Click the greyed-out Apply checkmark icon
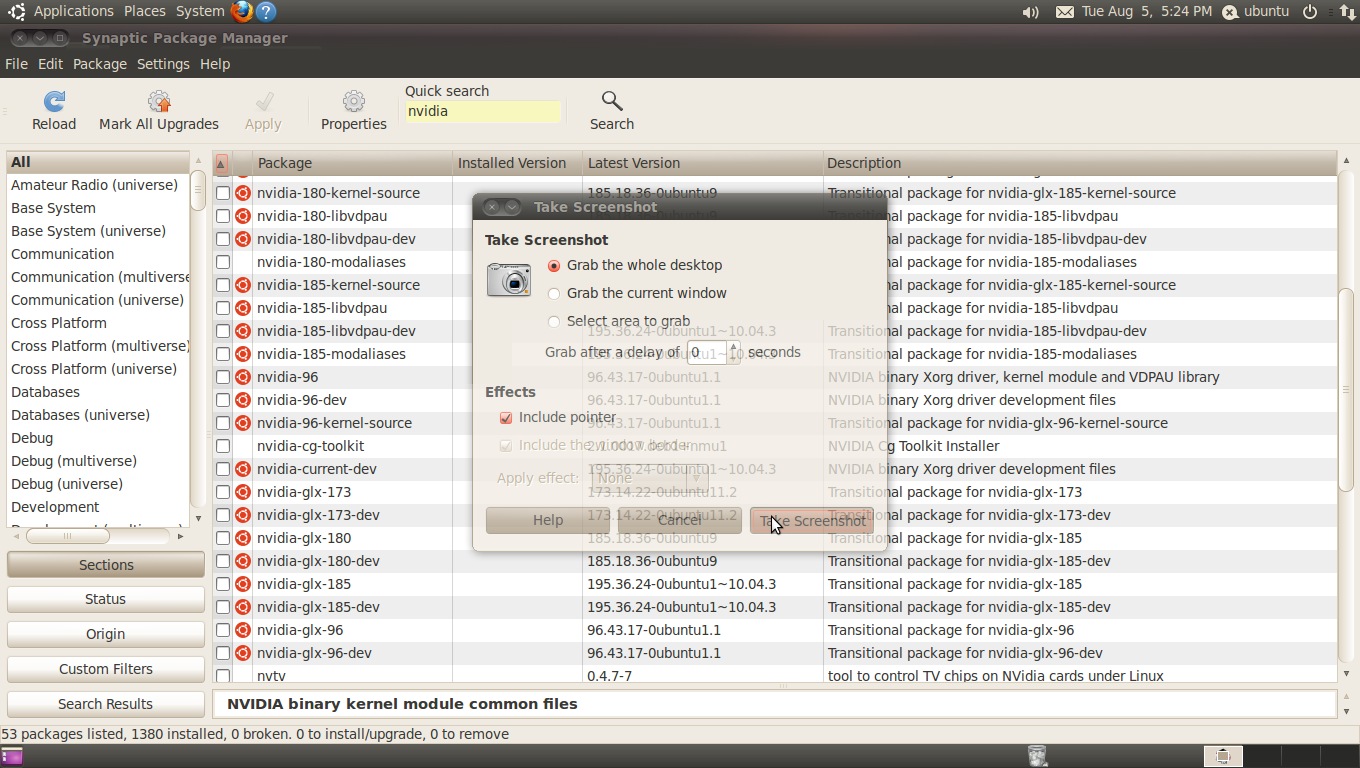1360x768 pixels. pyautogui.click(x=264, y=101)
